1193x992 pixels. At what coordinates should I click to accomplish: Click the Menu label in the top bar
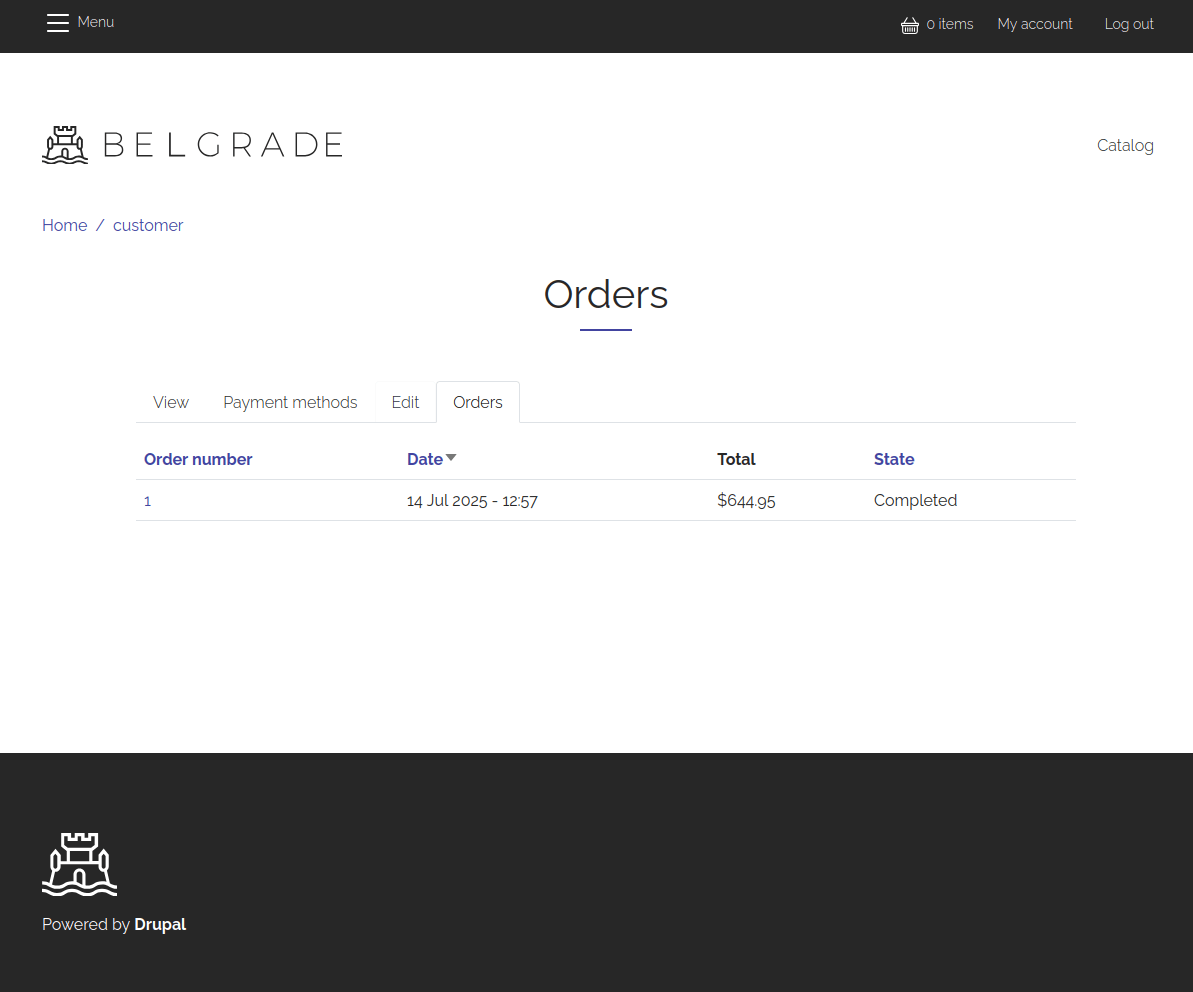96,22
